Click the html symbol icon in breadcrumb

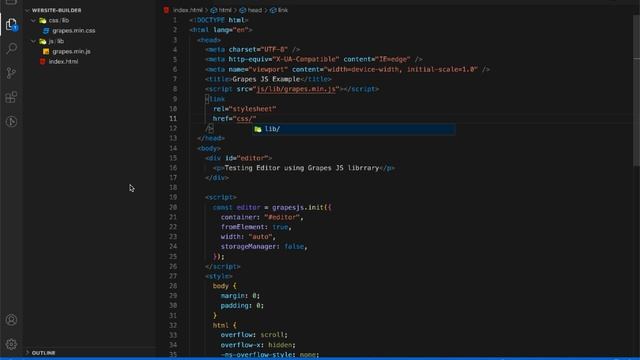pos(213,10)
